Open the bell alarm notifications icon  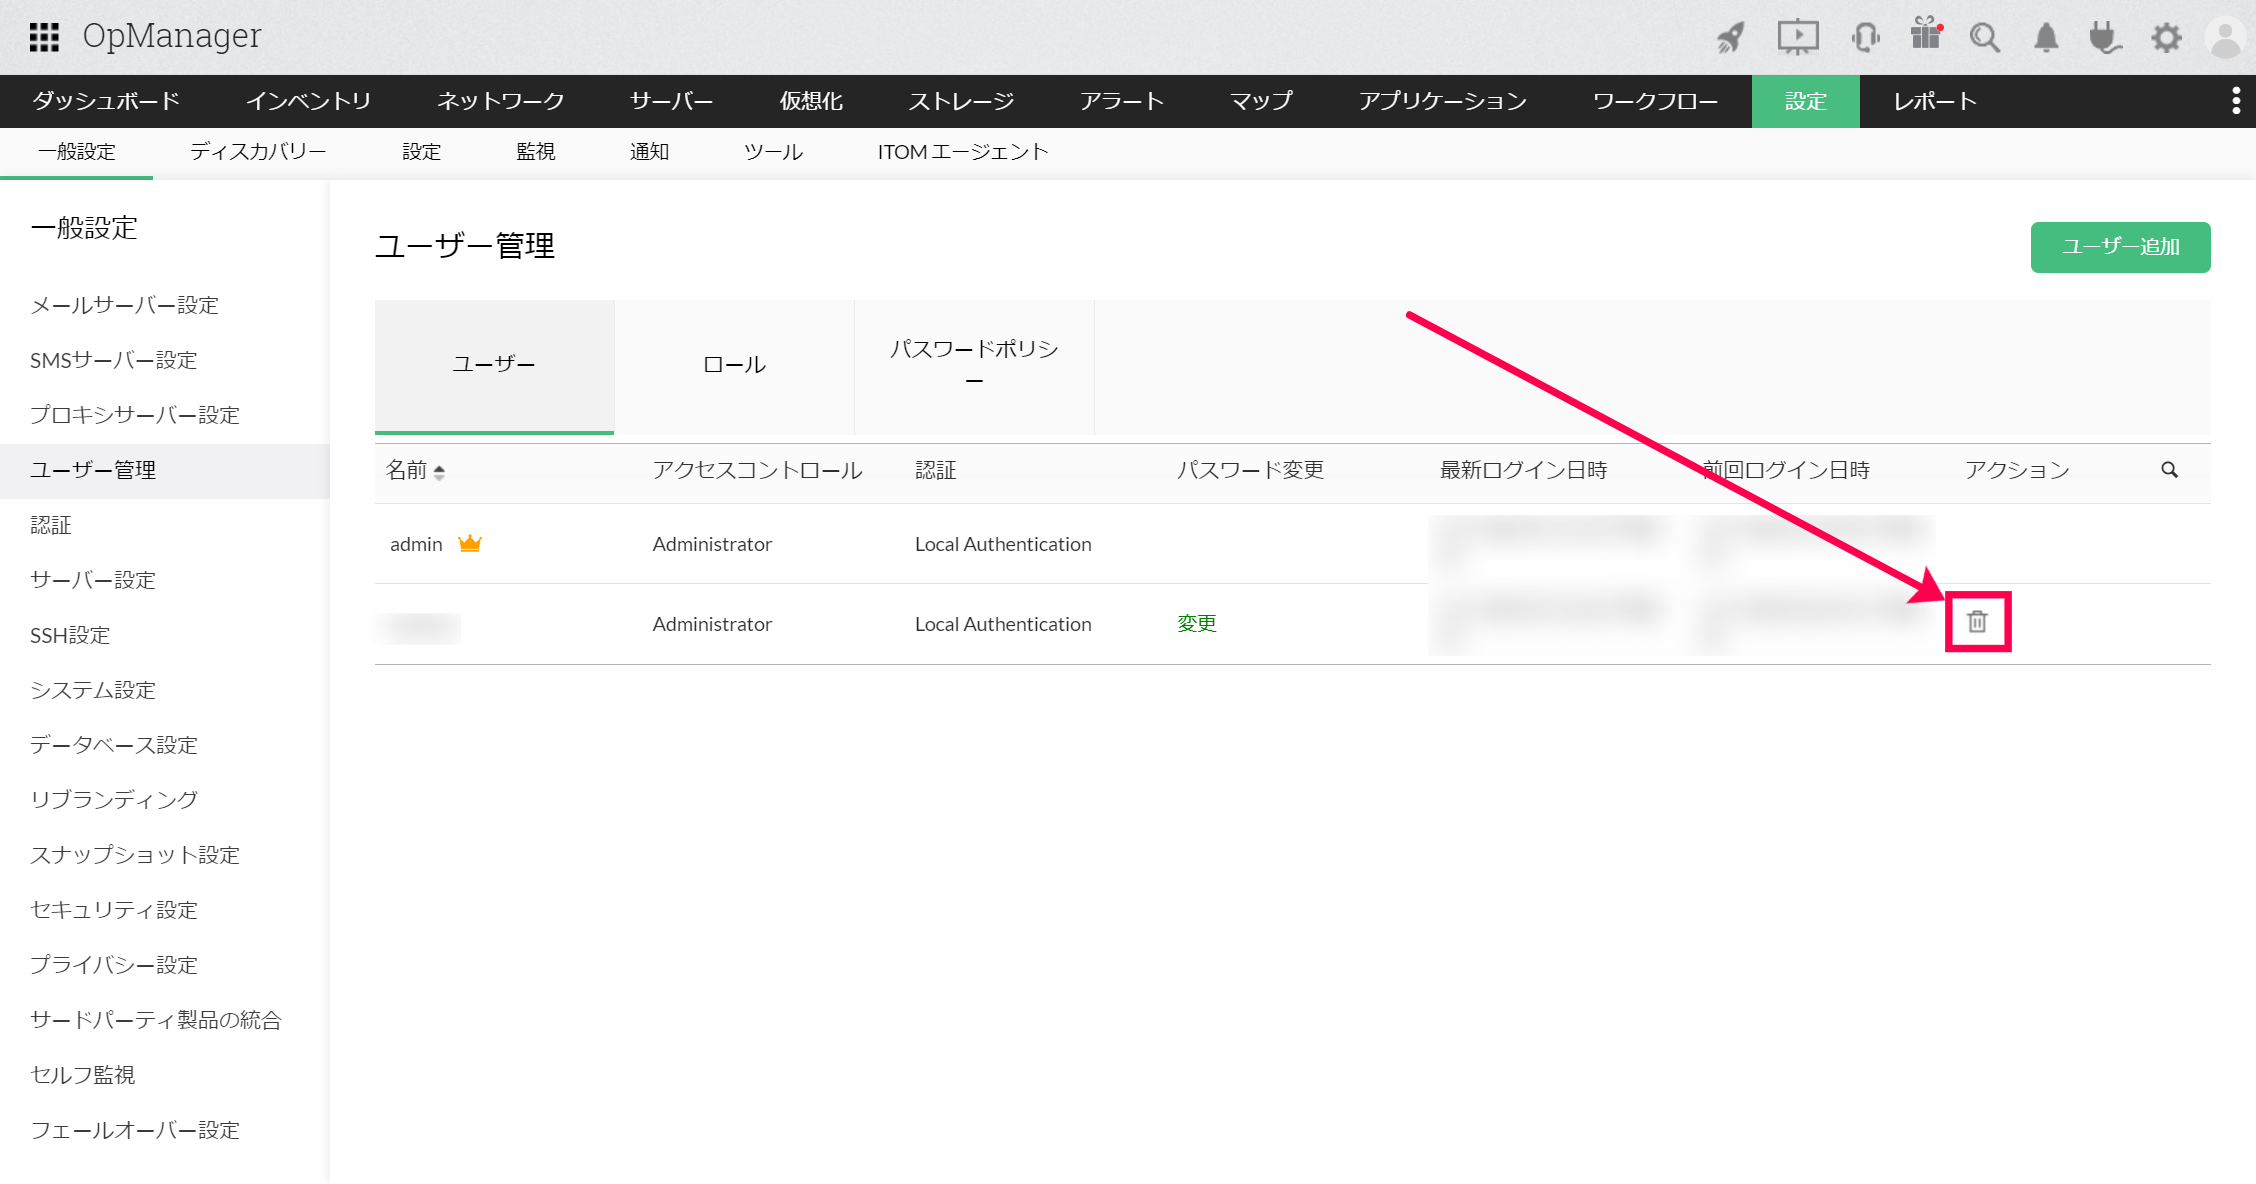pos(2046,37)
